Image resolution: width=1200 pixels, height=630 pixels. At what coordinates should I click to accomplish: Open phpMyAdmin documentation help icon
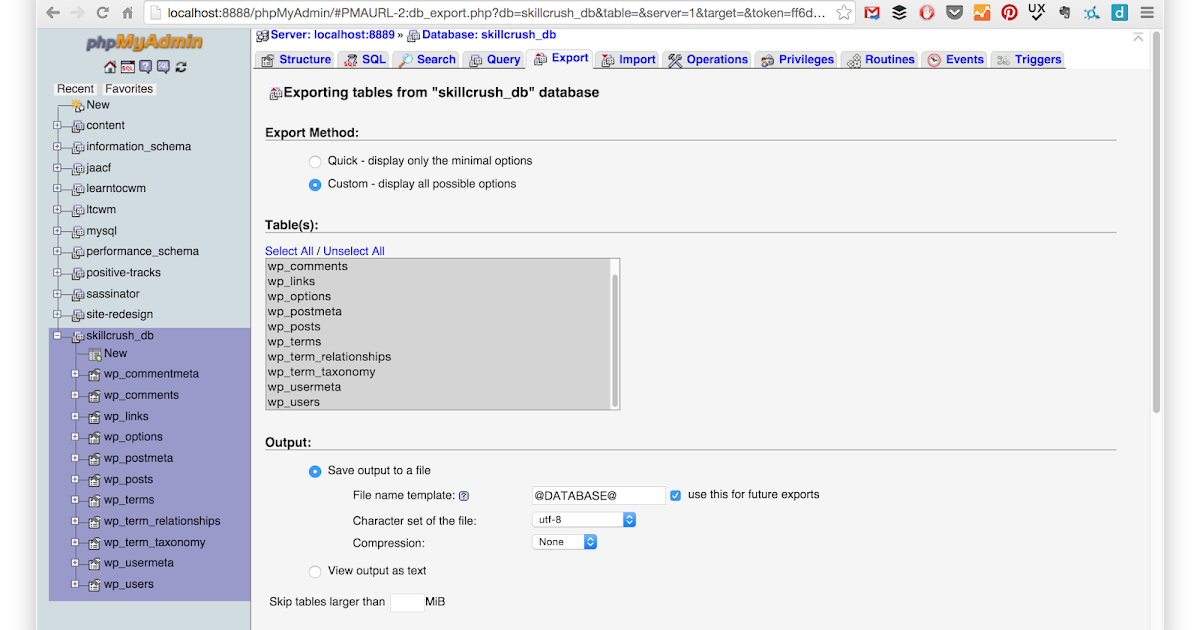click(x=146, y=66)
